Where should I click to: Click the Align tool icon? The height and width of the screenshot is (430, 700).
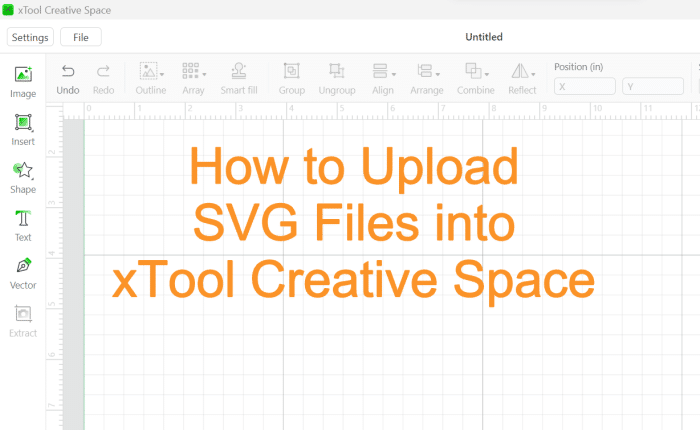point(380,71)
